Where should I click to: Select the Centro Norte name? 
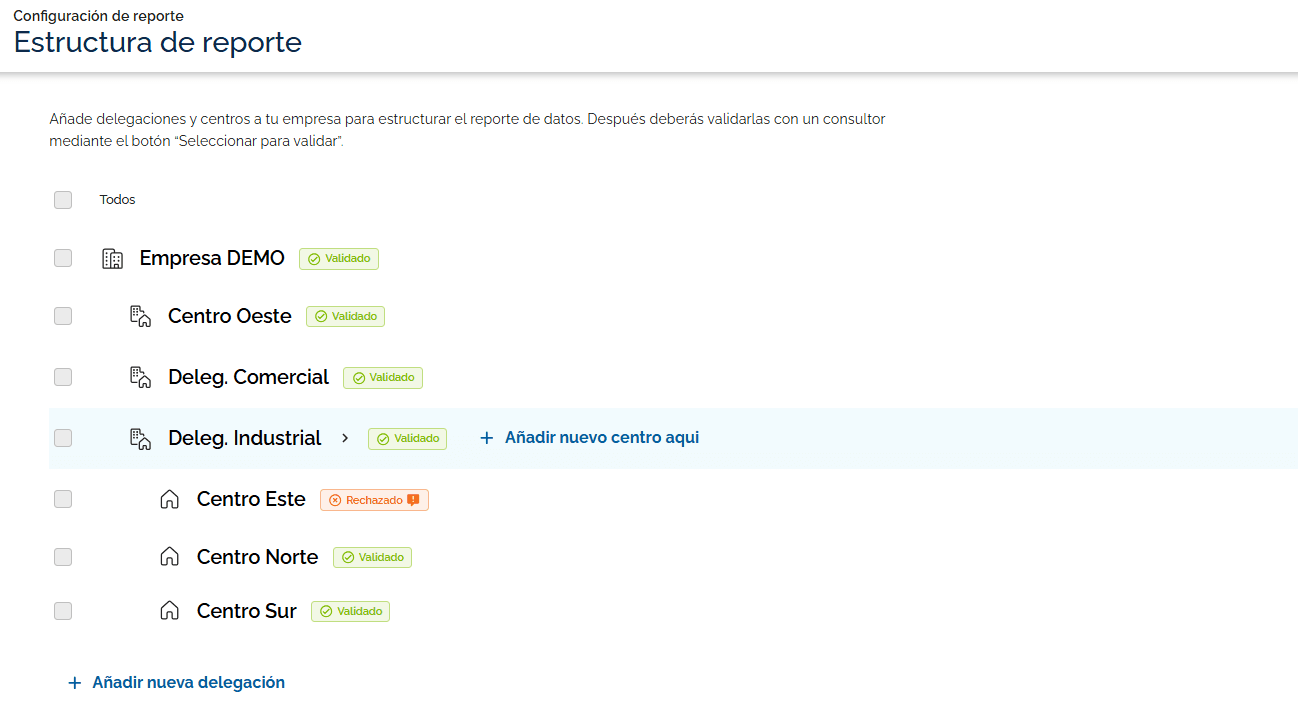(x=258, y=557)
